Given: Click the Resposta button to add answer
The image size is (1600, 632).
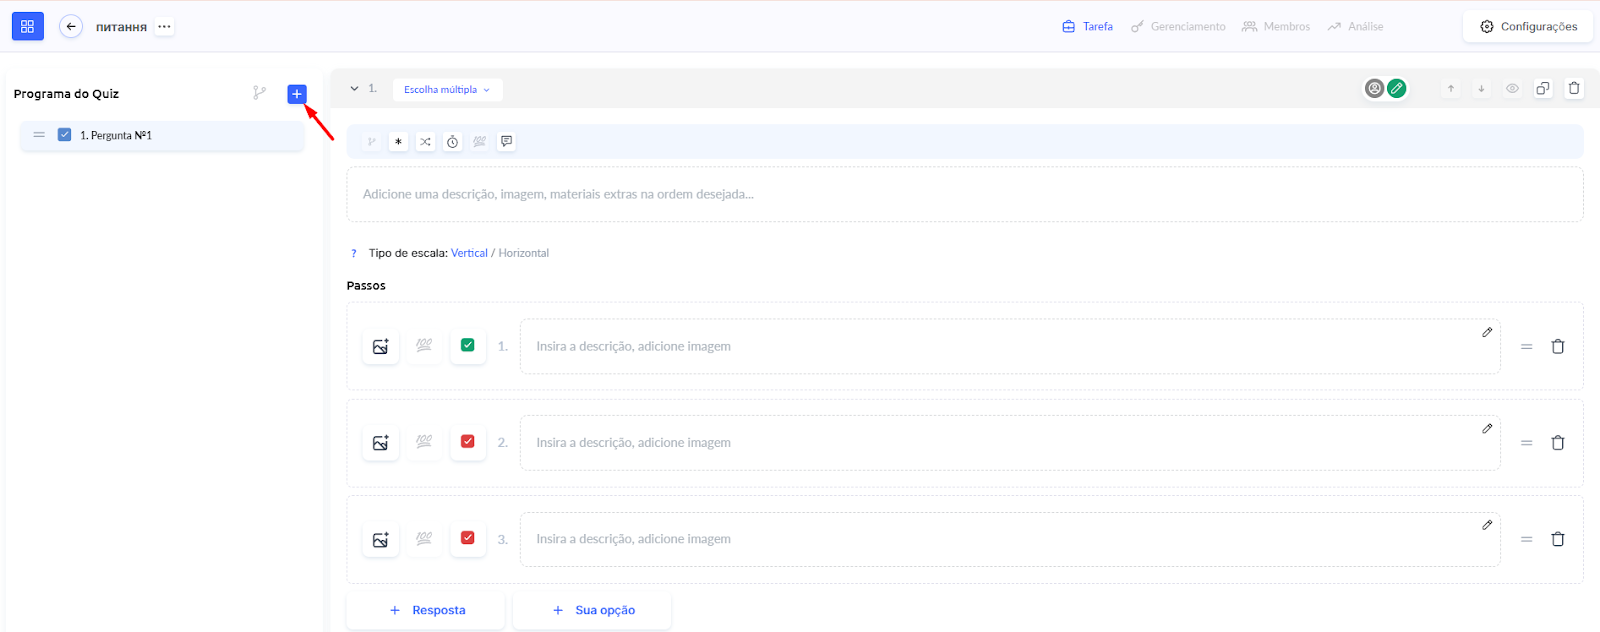Looking at the screenshot, I should (x=426, y=610).
